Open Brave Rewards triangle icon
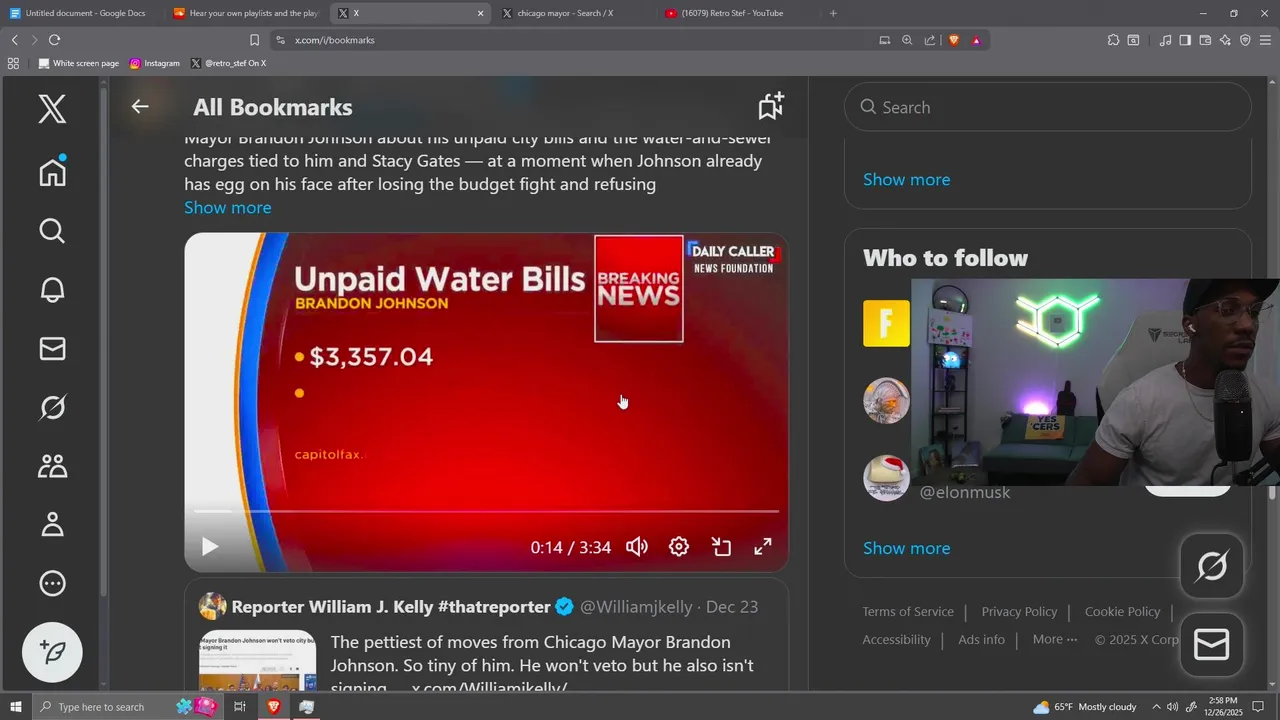Viewport: 1280px width, 720px height. click(x=976, y=40)
